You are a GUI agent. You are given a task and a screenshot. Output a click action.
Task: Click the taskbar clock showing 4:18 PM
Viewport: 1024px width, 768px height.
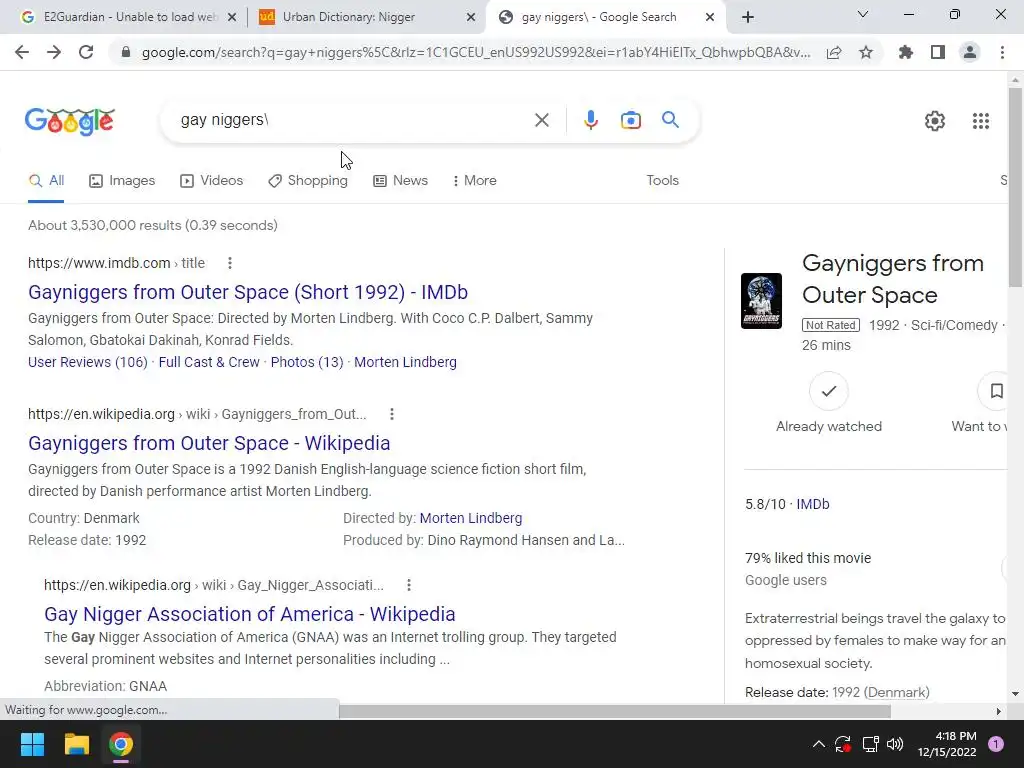[946, 744]
